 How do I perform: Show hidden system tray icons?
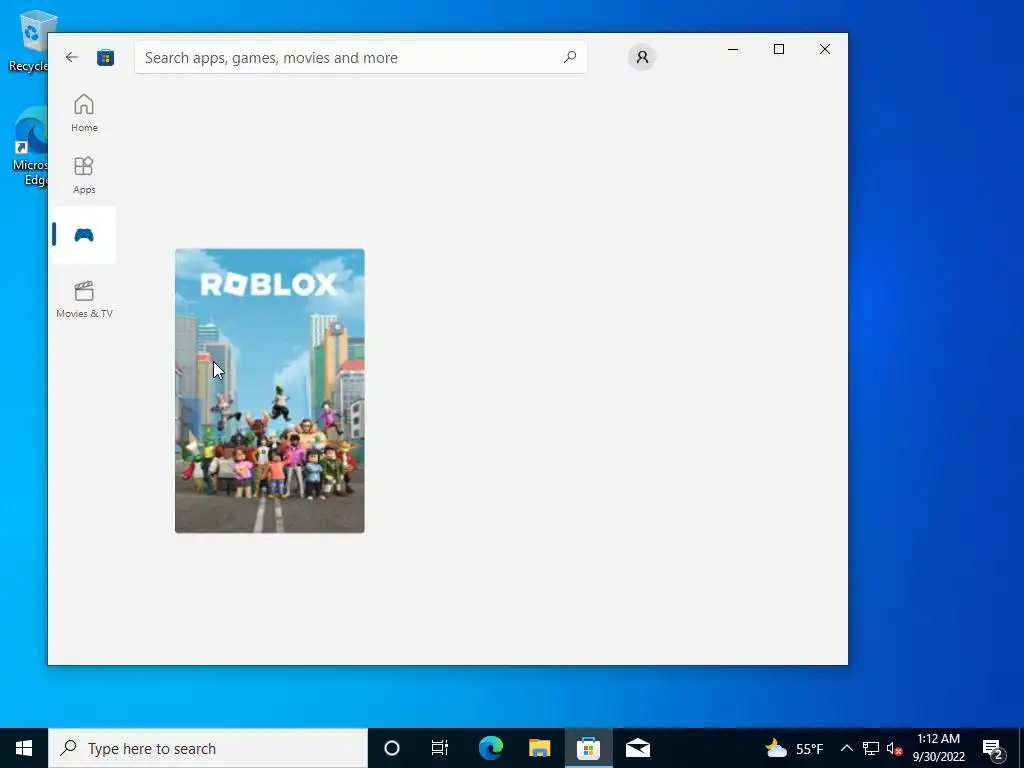pos(846,748)
